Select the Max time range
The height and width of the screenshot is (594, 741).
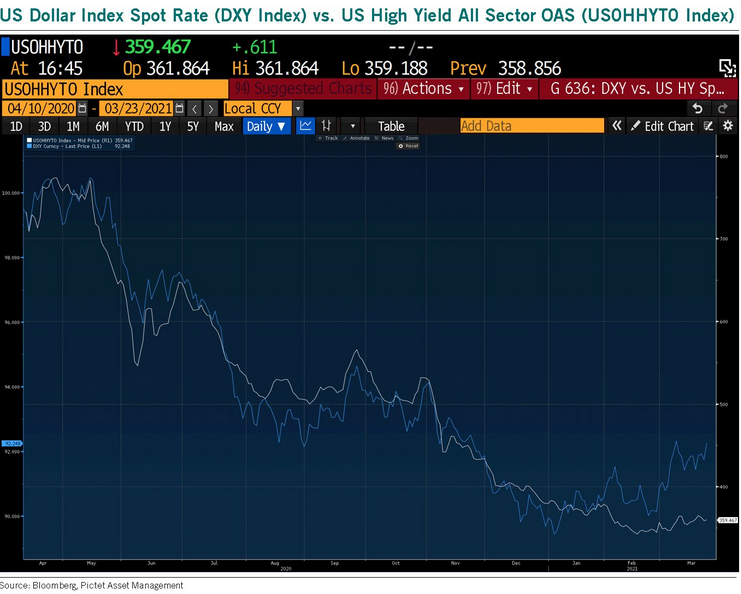click(x=224, y=126)
